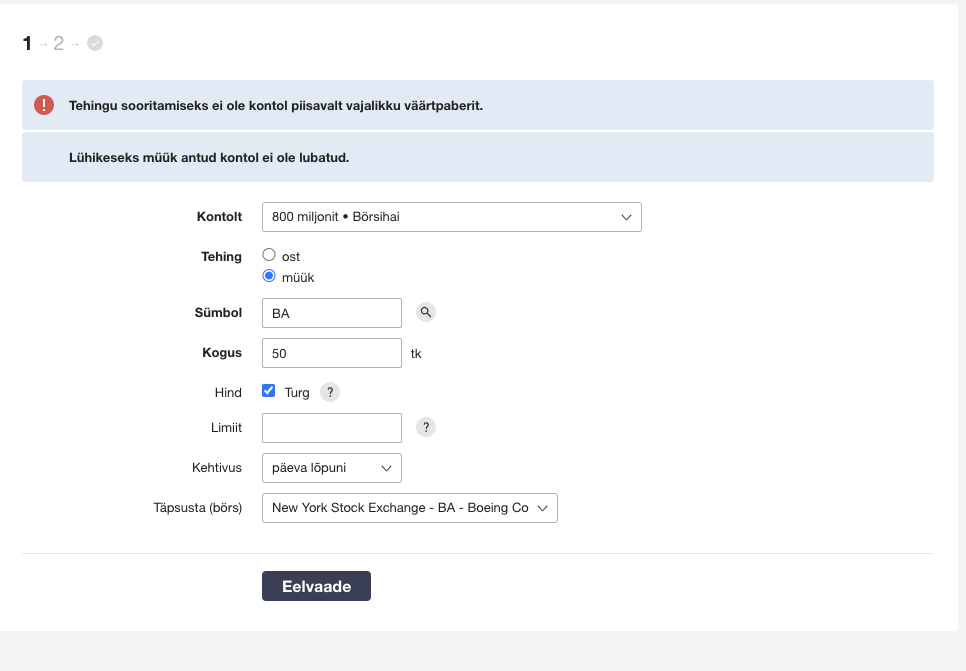Go to step 2 in wizard

59,43
